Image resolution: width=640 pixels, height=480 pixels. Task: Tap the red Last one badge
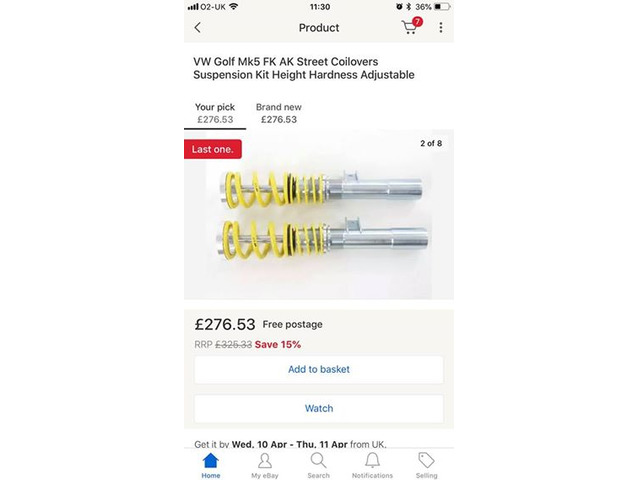pyautogui.click(x=214, y=148)
